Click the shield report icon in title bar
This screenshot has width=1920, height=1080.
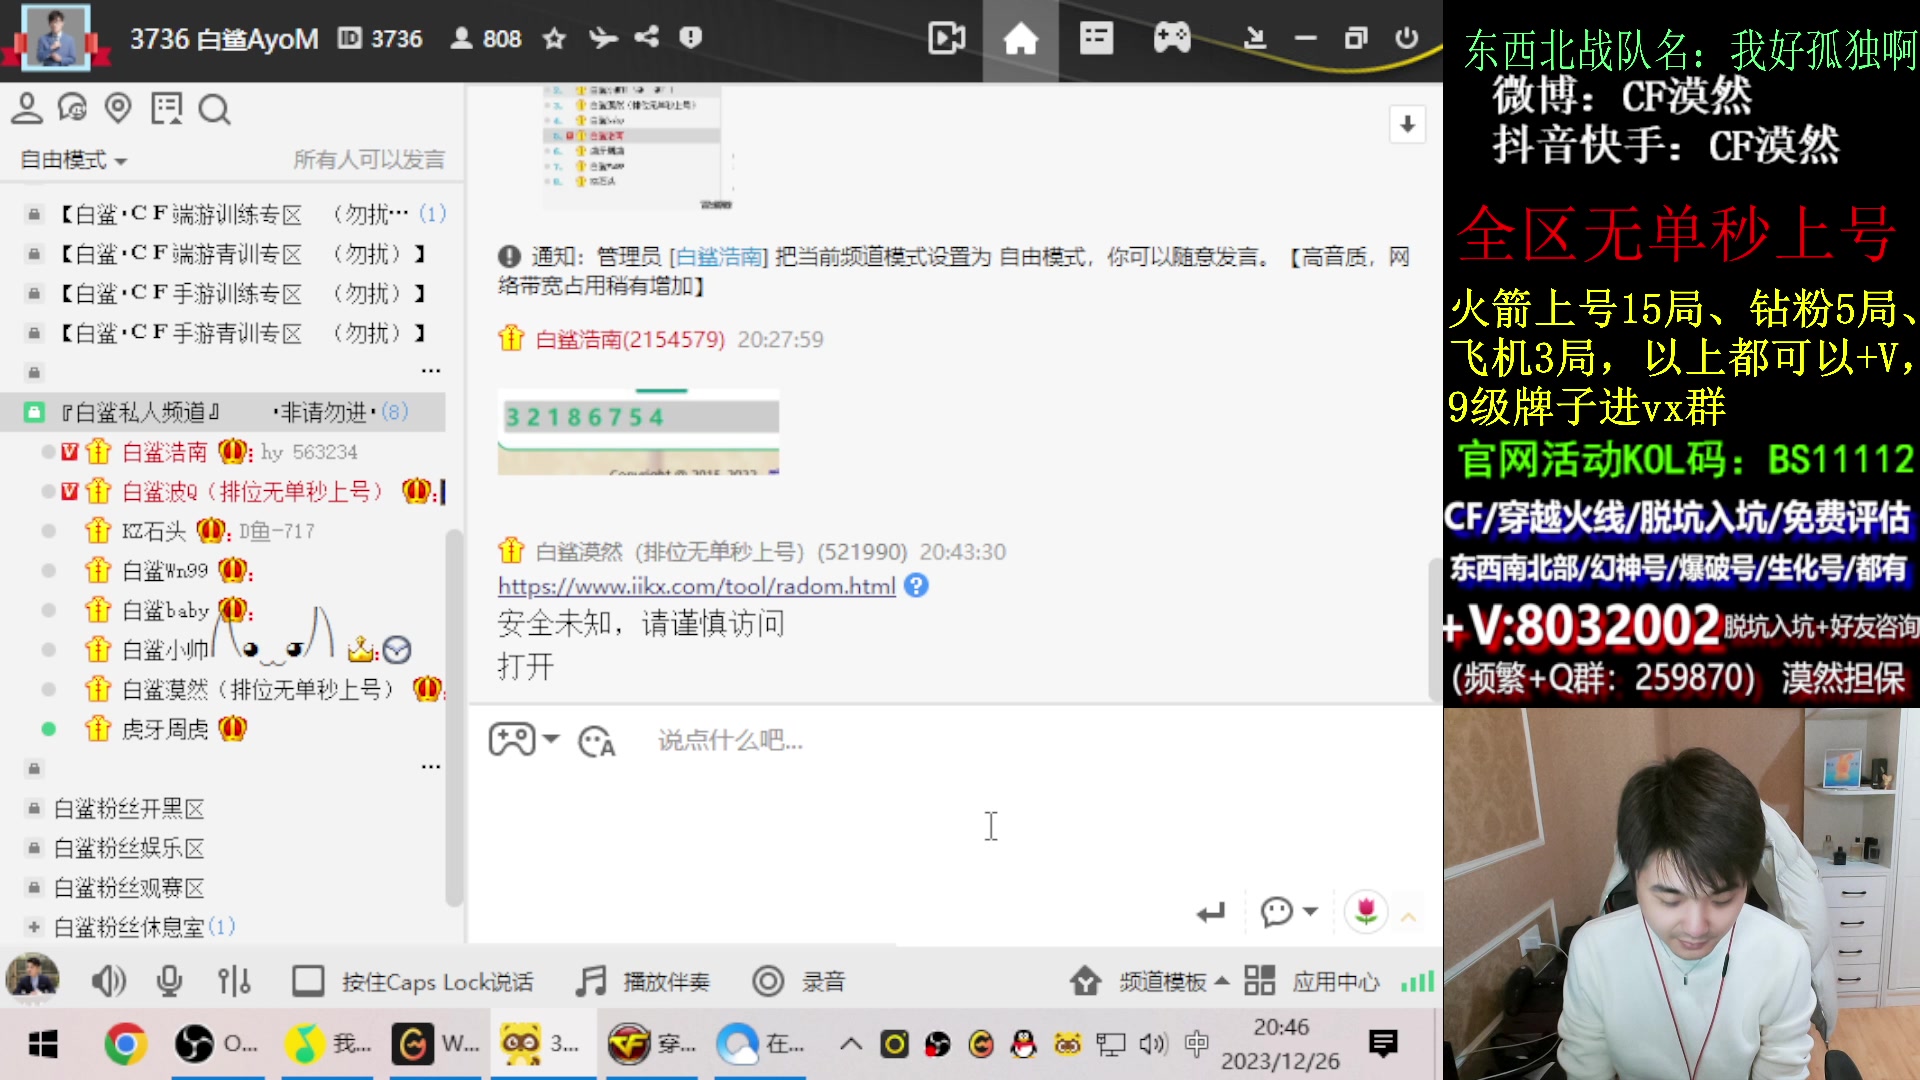click(690, 37)
